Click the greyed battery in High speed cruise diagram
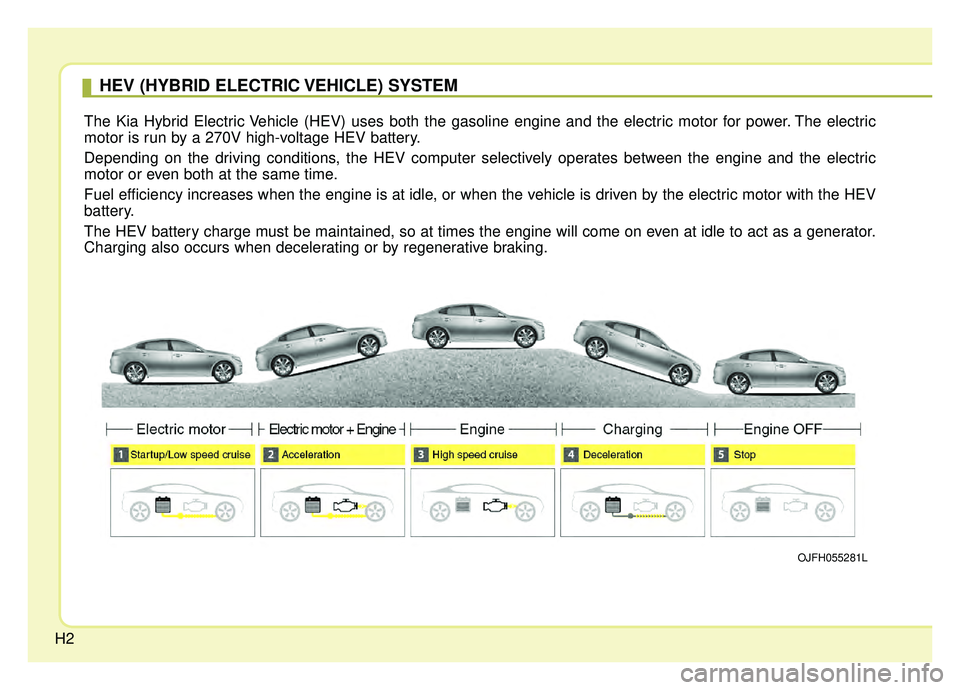Viewport: 960px width, 690px height. click(463, 504)
